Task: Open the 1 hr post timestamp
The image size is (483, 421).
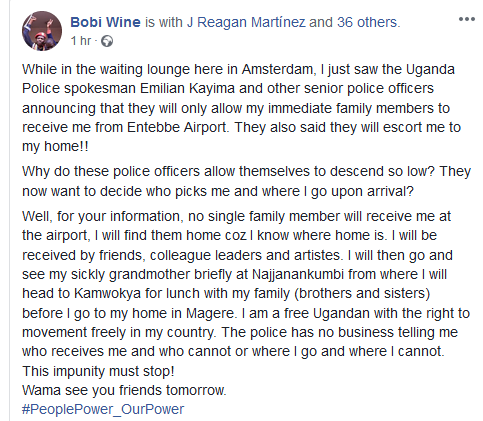Action: coord(80,41)
